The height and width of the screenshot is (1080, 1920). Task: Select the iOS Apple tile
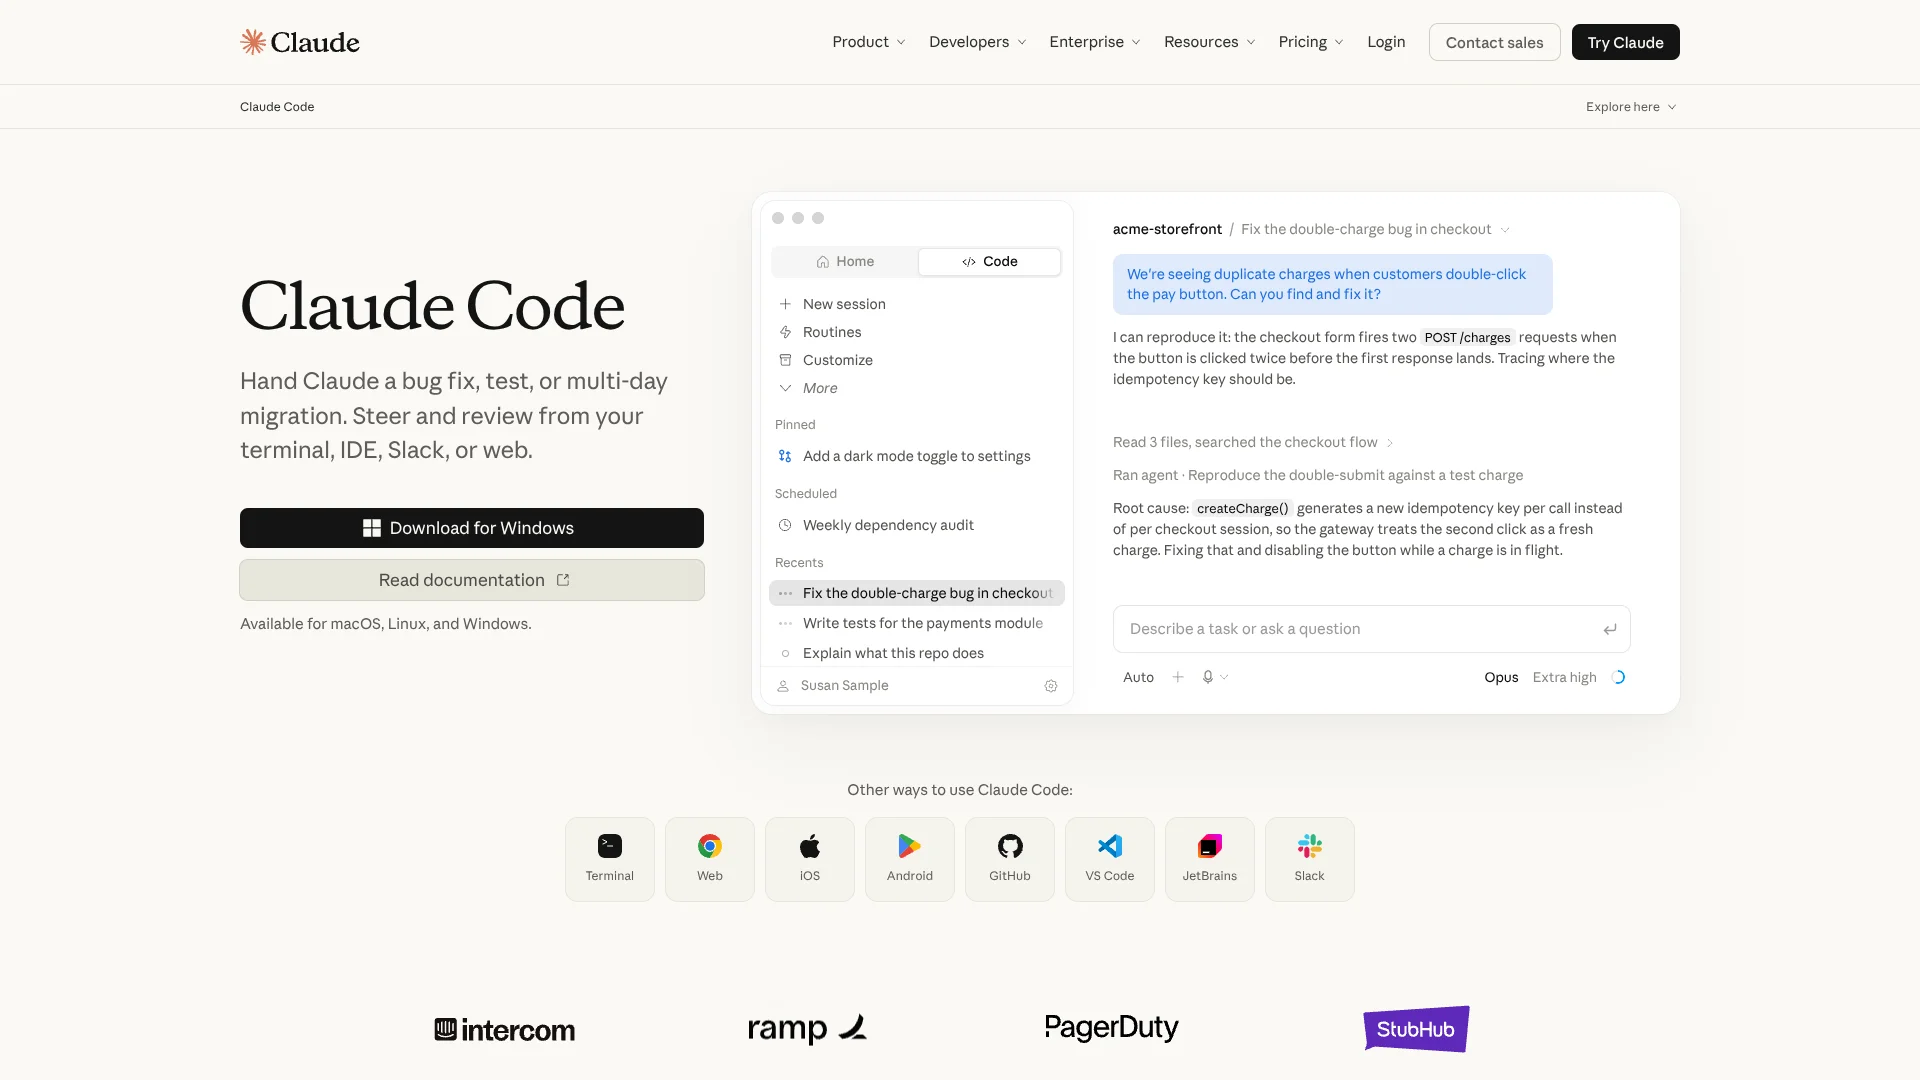[810, 859]
